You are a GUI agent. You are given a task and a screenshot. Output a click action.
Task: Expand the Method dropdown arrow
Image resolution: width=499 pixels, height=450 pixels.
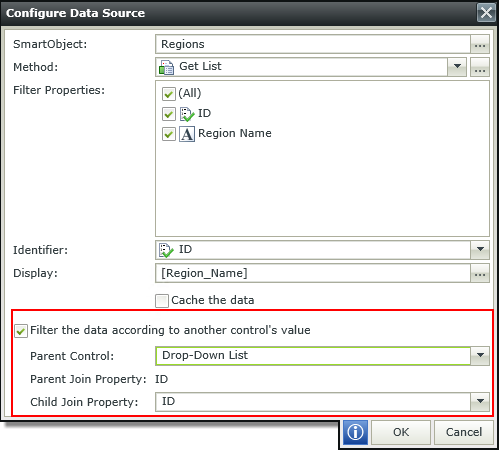457,67
